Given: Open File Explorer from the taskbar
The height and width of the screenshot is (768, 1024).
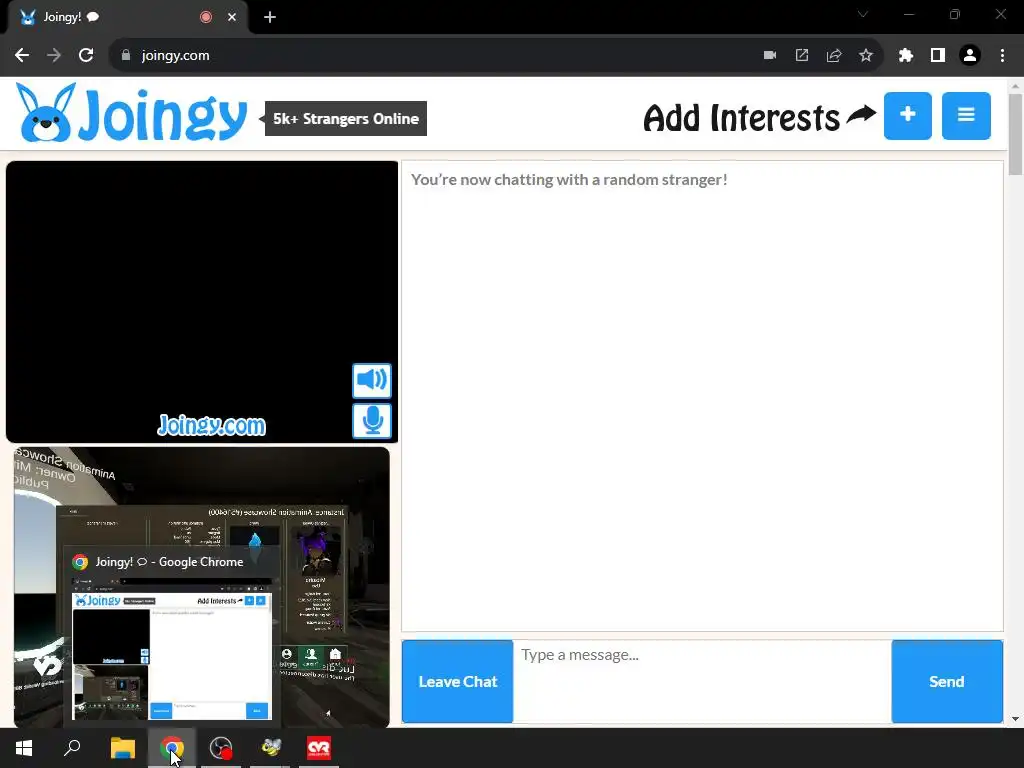Looking at the screenshot, I should (x=123, y=748).
